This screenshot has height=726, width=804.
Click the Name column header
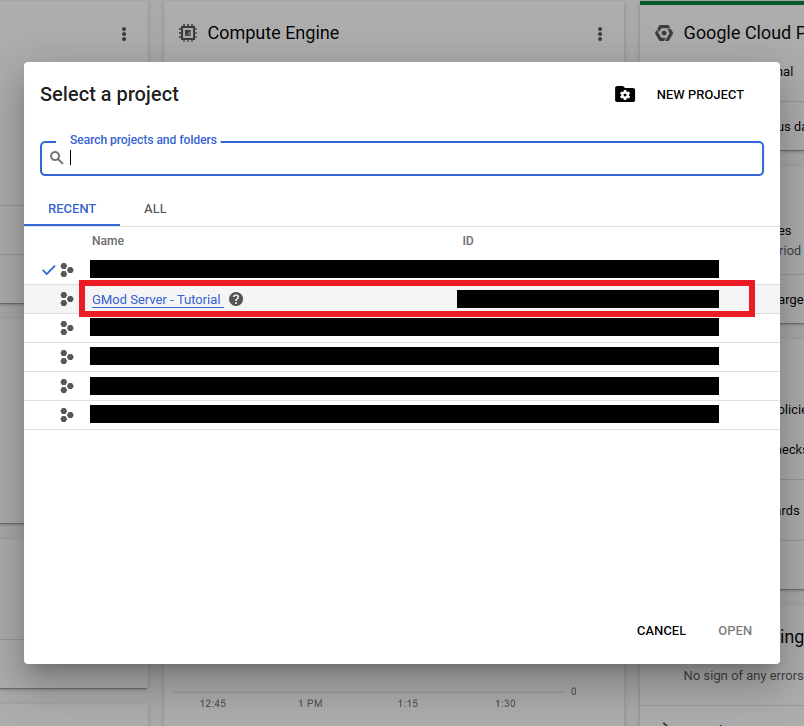pyautogui.click(x=108, y=241)
